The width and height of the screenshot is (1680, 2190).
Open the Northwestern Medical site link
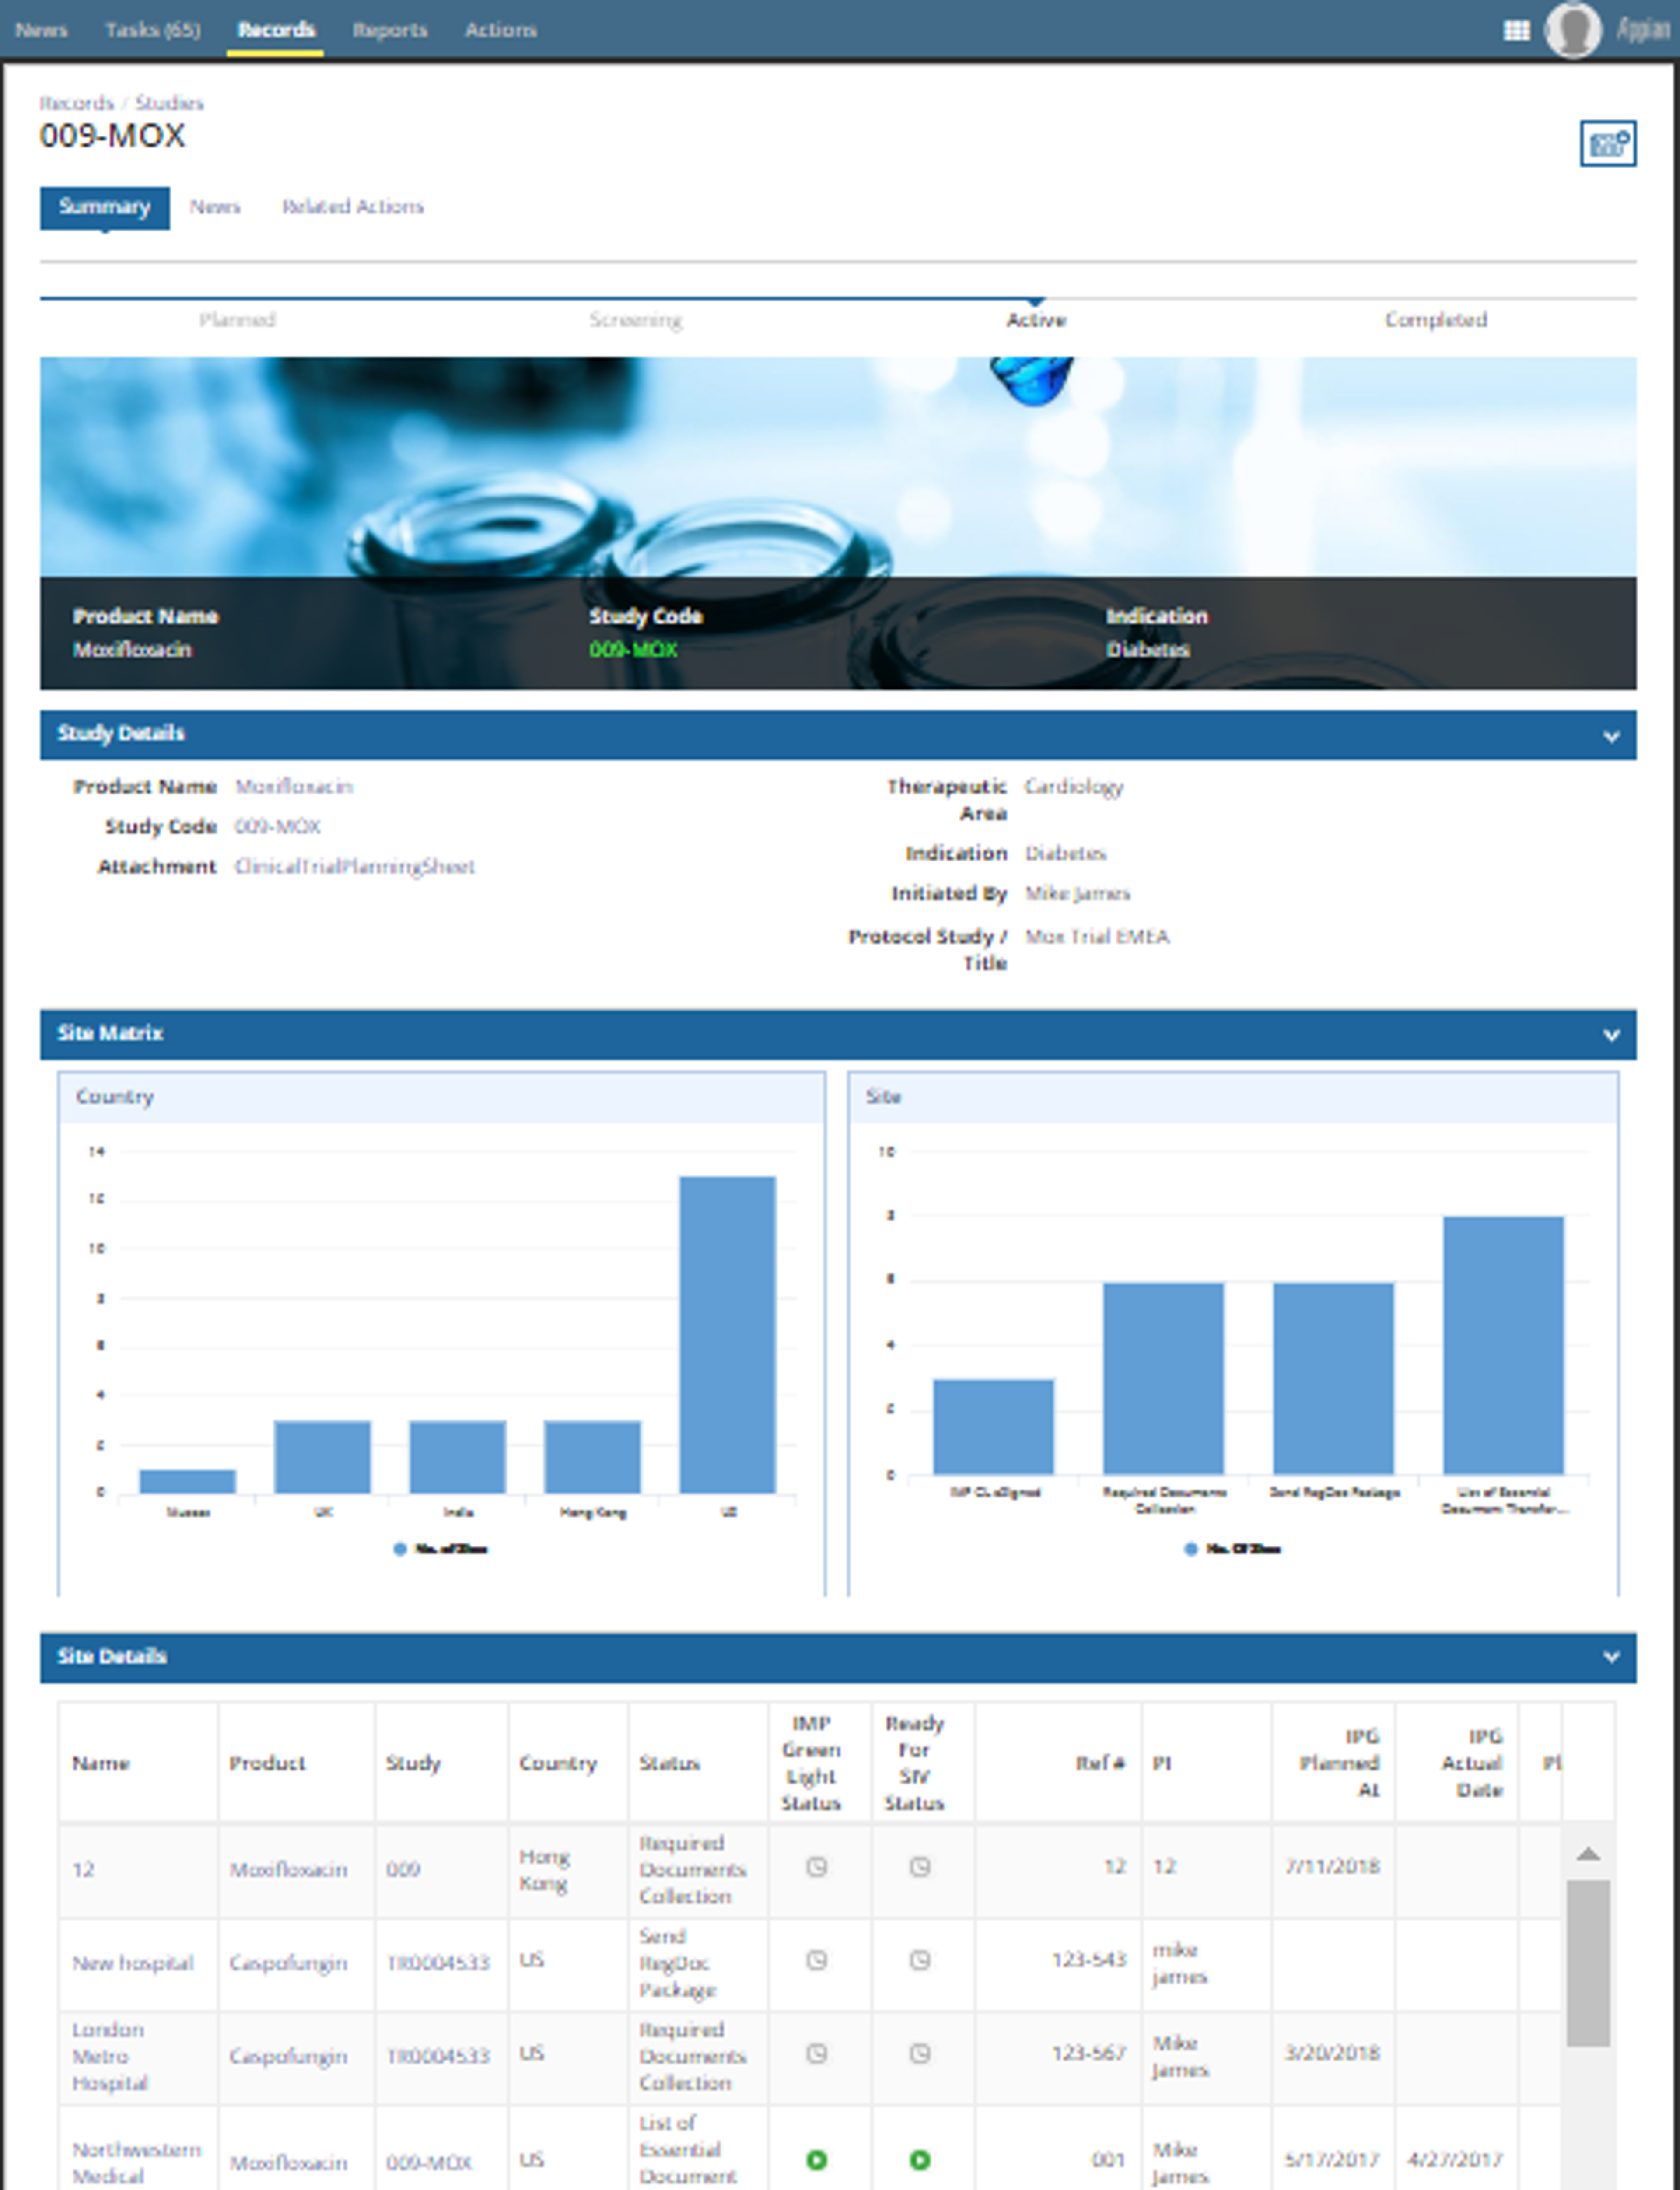point(136,2162)
